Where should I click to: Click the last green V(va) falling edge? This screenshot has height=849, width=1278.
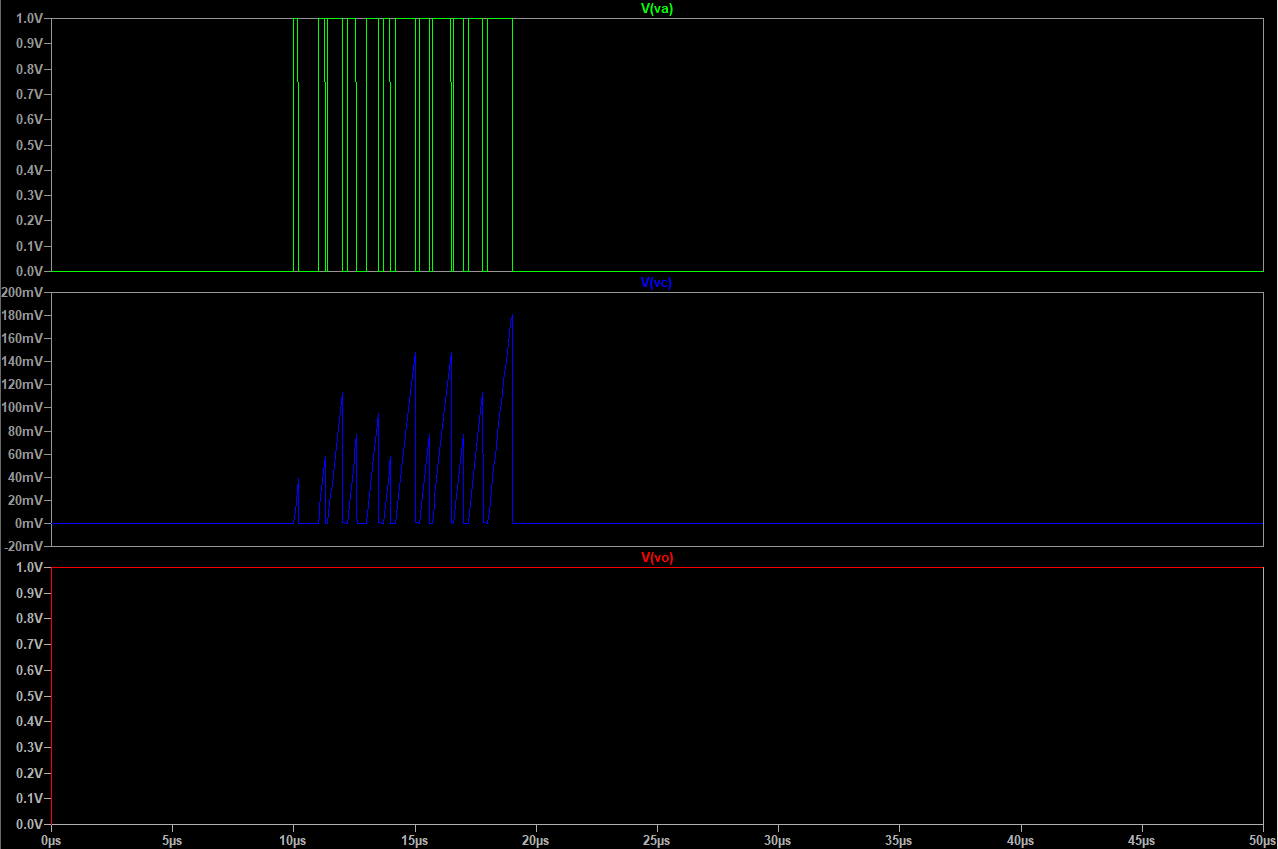coord(513,150)
